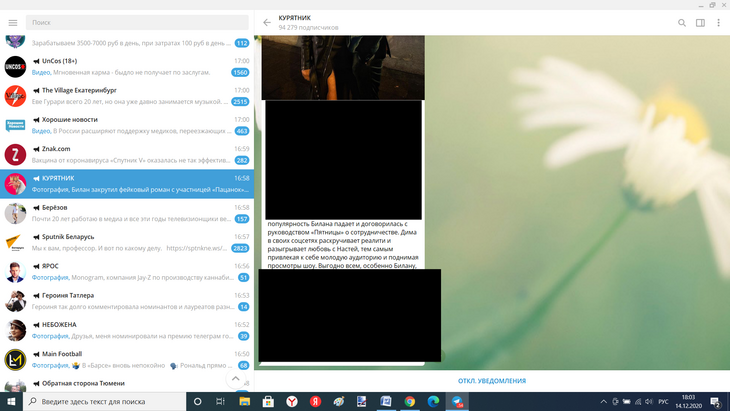The width and height of the screenshot is (730, 411).
Task: Switch keyboard language via РУС indicator
Action: tap(662, 401)
